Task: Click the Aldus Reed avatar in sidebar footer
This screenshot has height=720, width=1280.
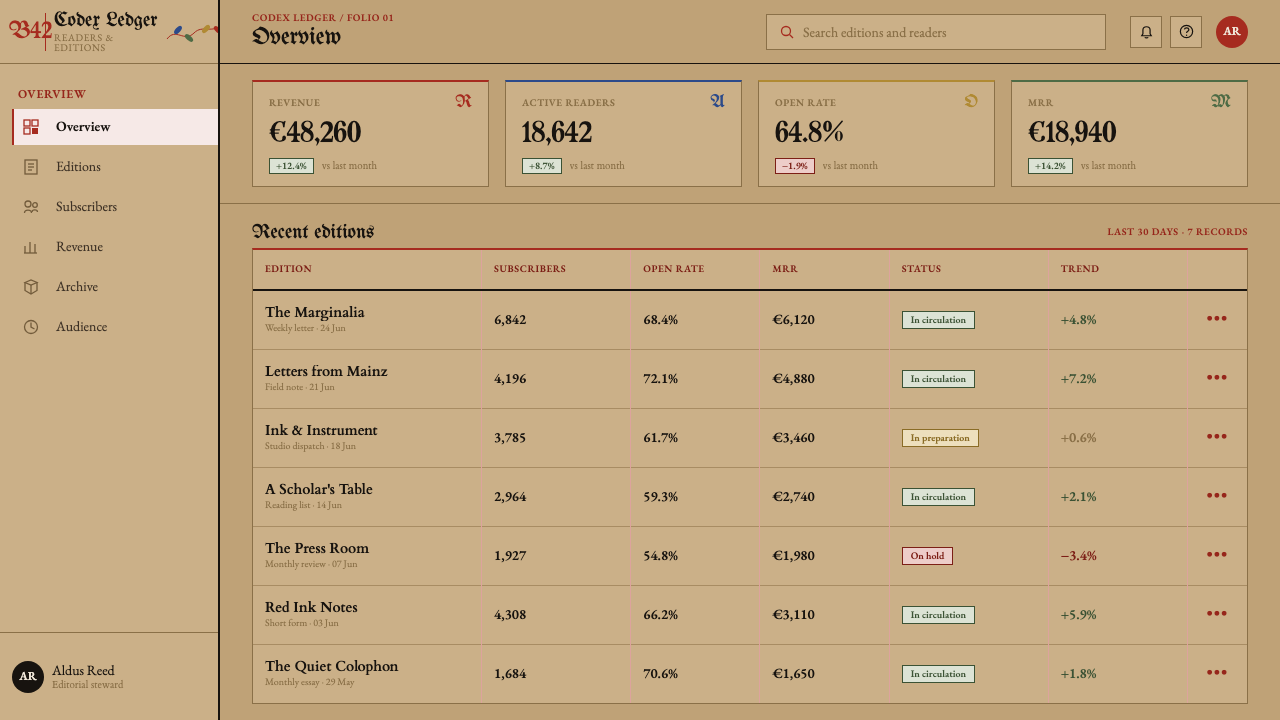Action: coord(28,677)
